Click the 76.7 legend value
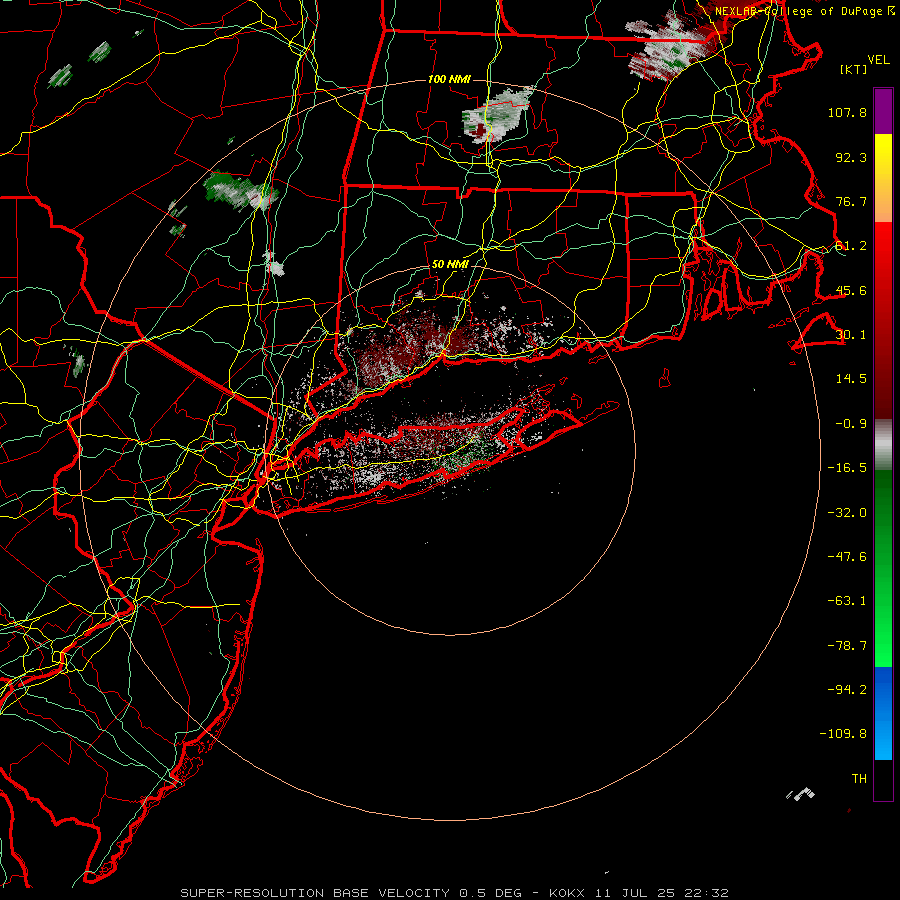 click(851, 201)
